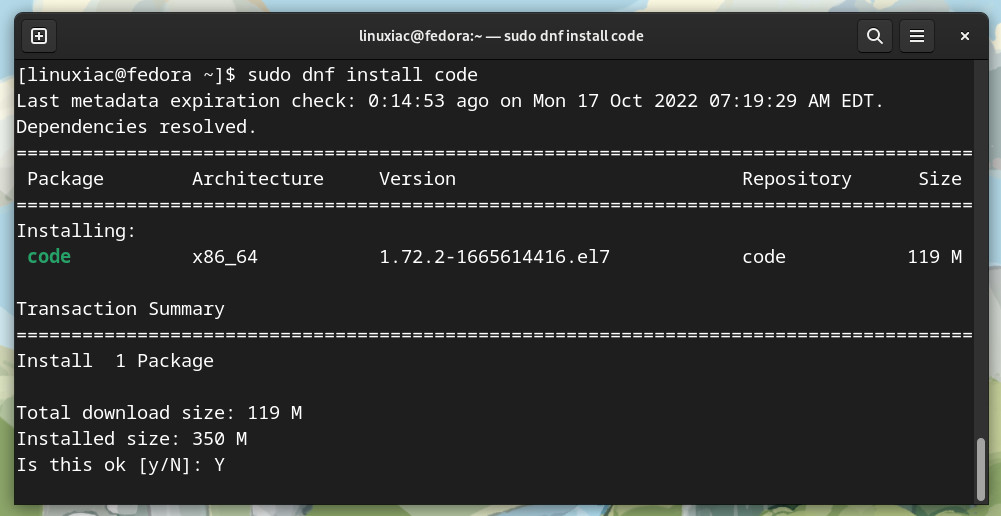Image resolution: width=1001 pixels, height=516 pixels.
Task: Click the 'Architecture' column header
Action: pyautogui.click(x=258, y=179)
